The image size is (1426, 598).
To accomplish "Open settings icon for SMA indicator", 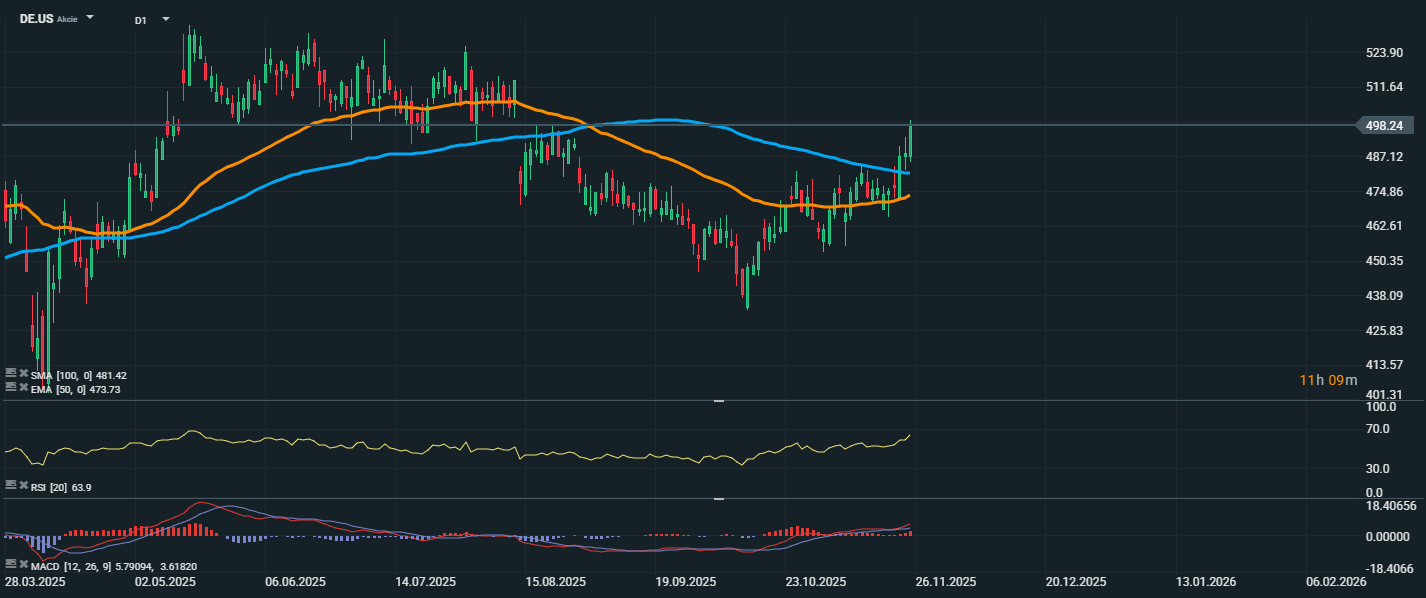I will [x=10, y=375].
